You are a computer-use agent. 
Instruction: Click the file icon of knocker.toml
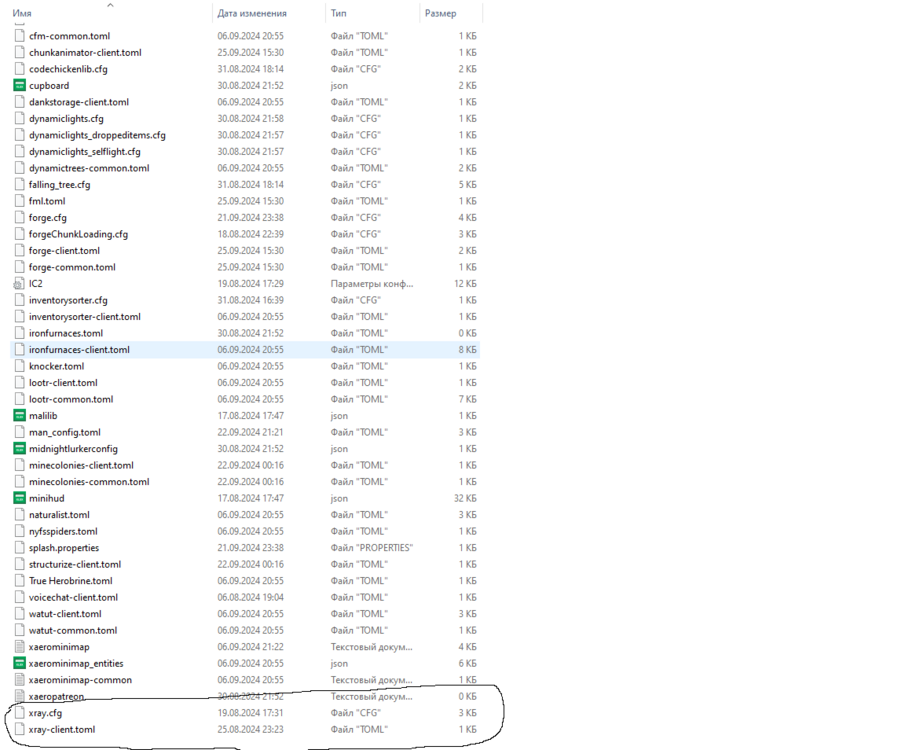pyautogui.click(x=20, y=366)
